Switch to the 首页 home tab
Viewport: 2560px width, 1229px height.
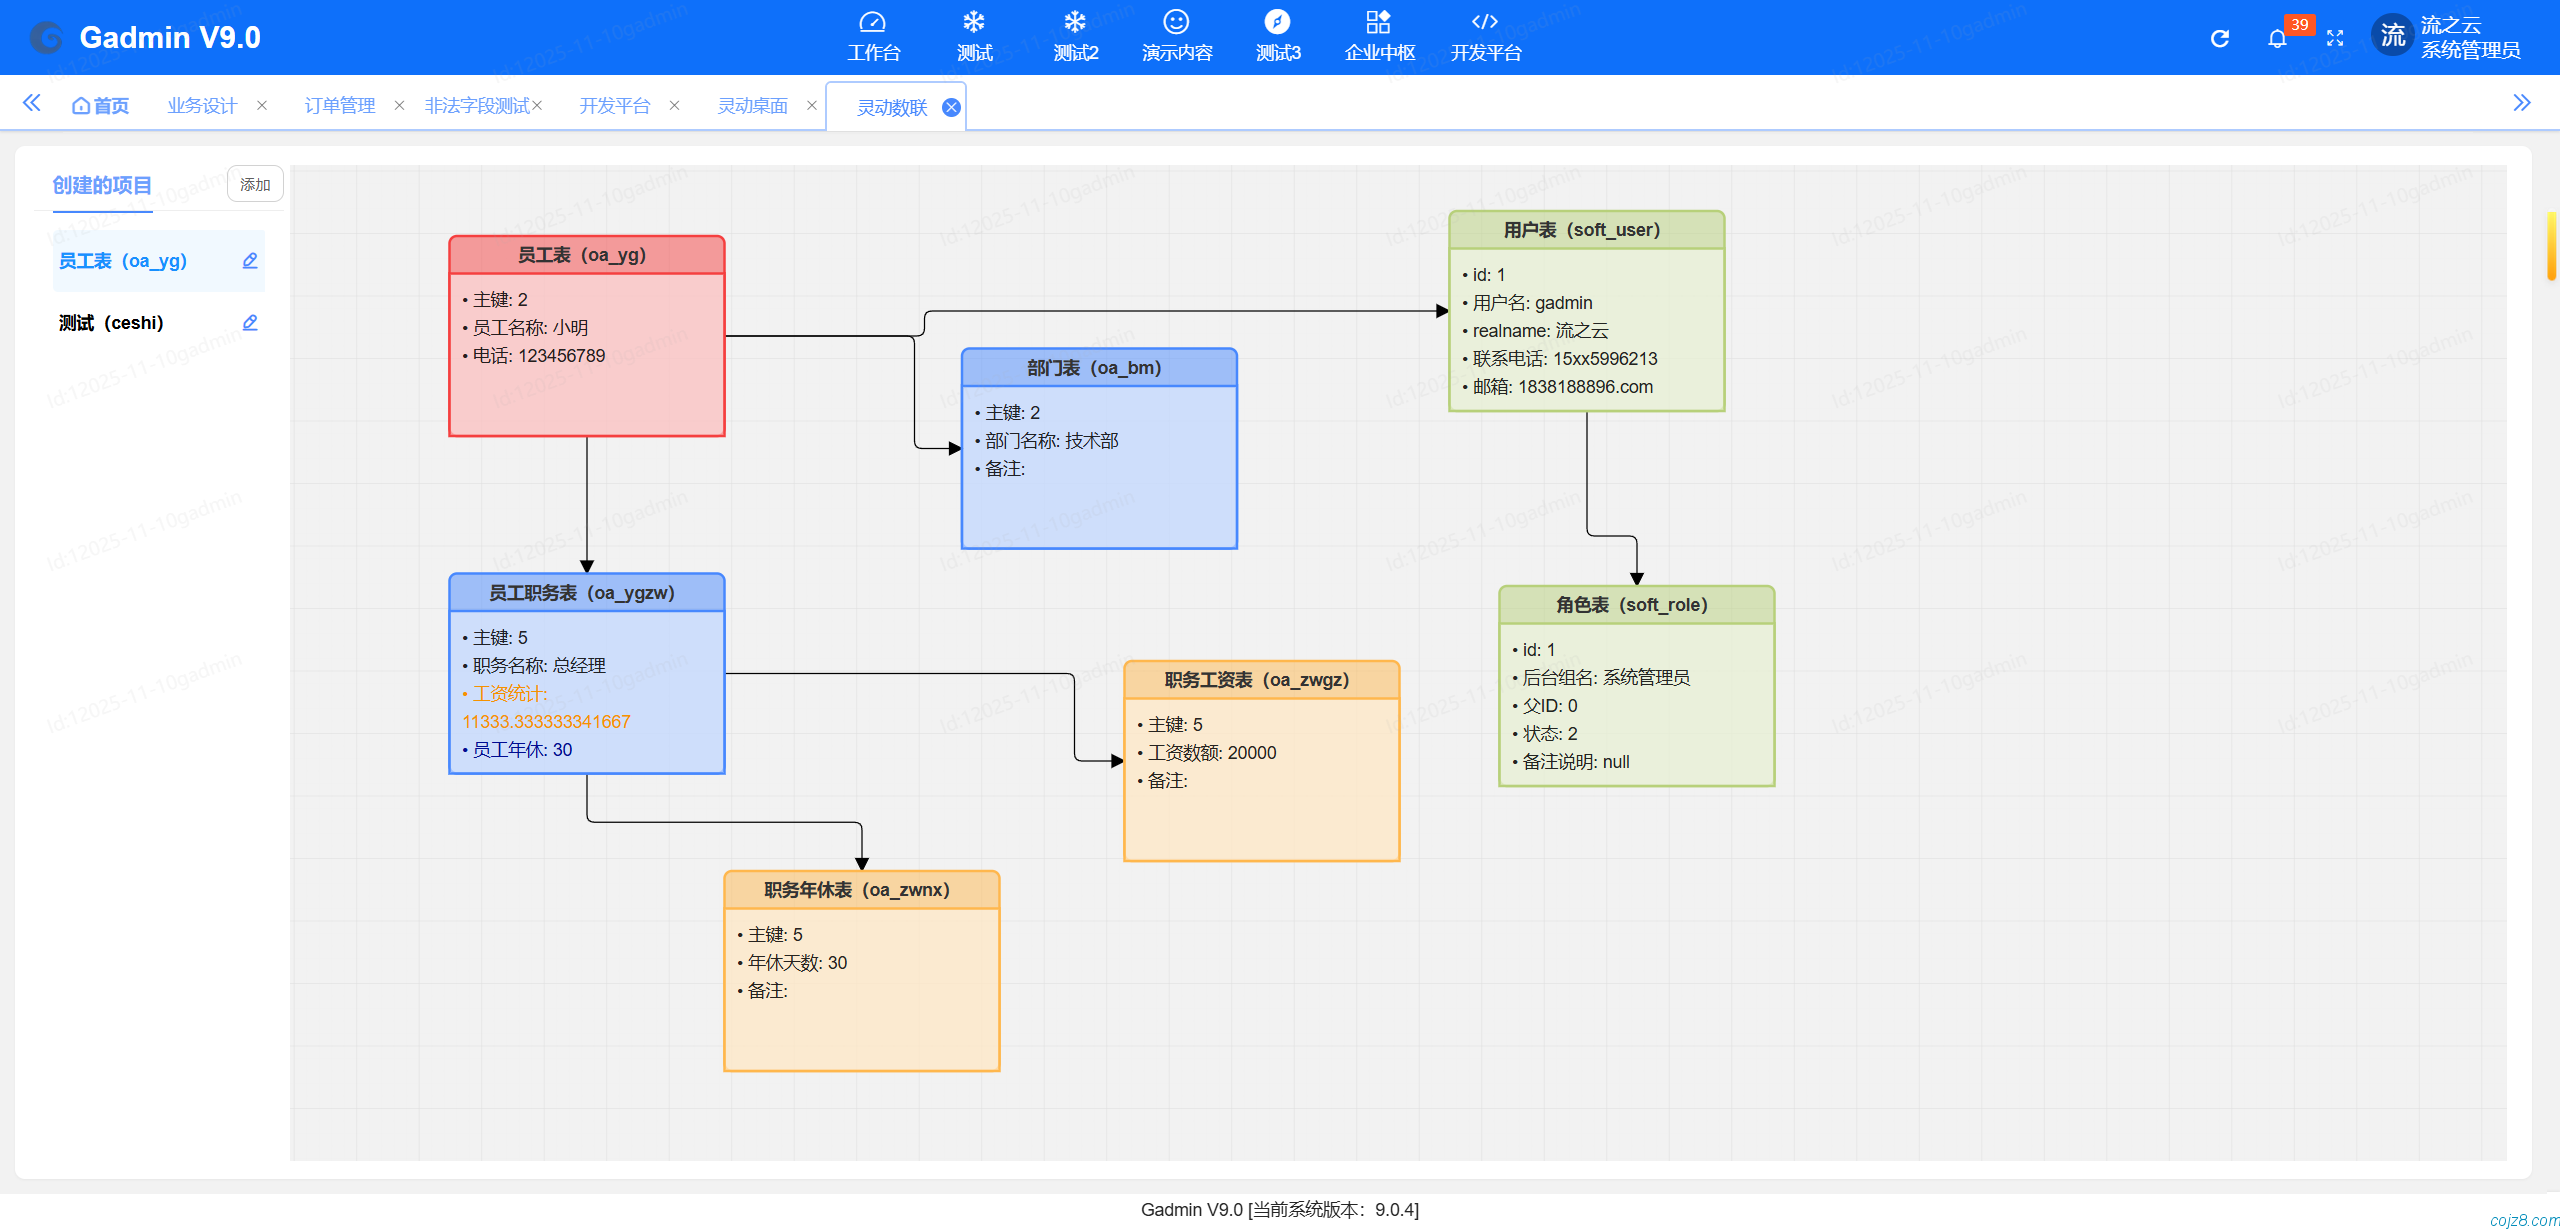pos(101,105)
